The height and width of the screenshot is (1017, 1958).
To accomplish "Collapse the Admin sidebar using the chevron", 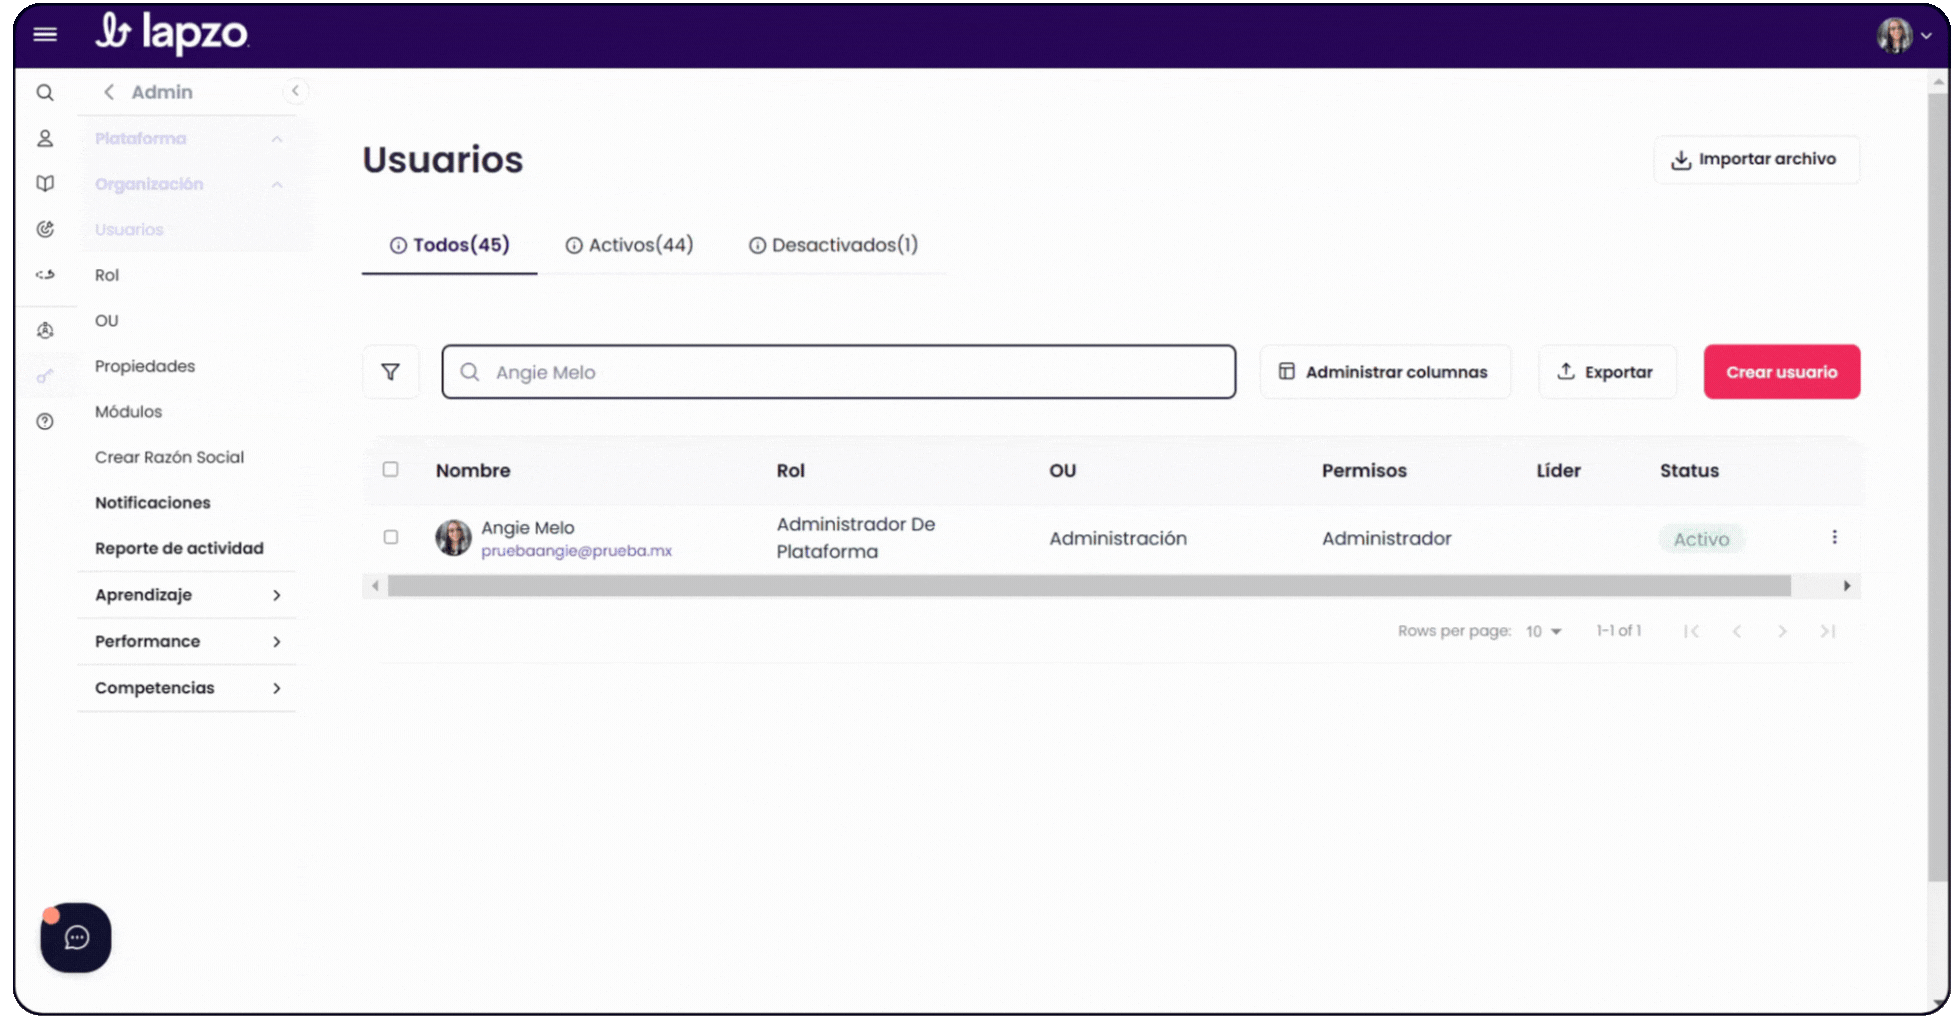I will [x=296, y=90].
